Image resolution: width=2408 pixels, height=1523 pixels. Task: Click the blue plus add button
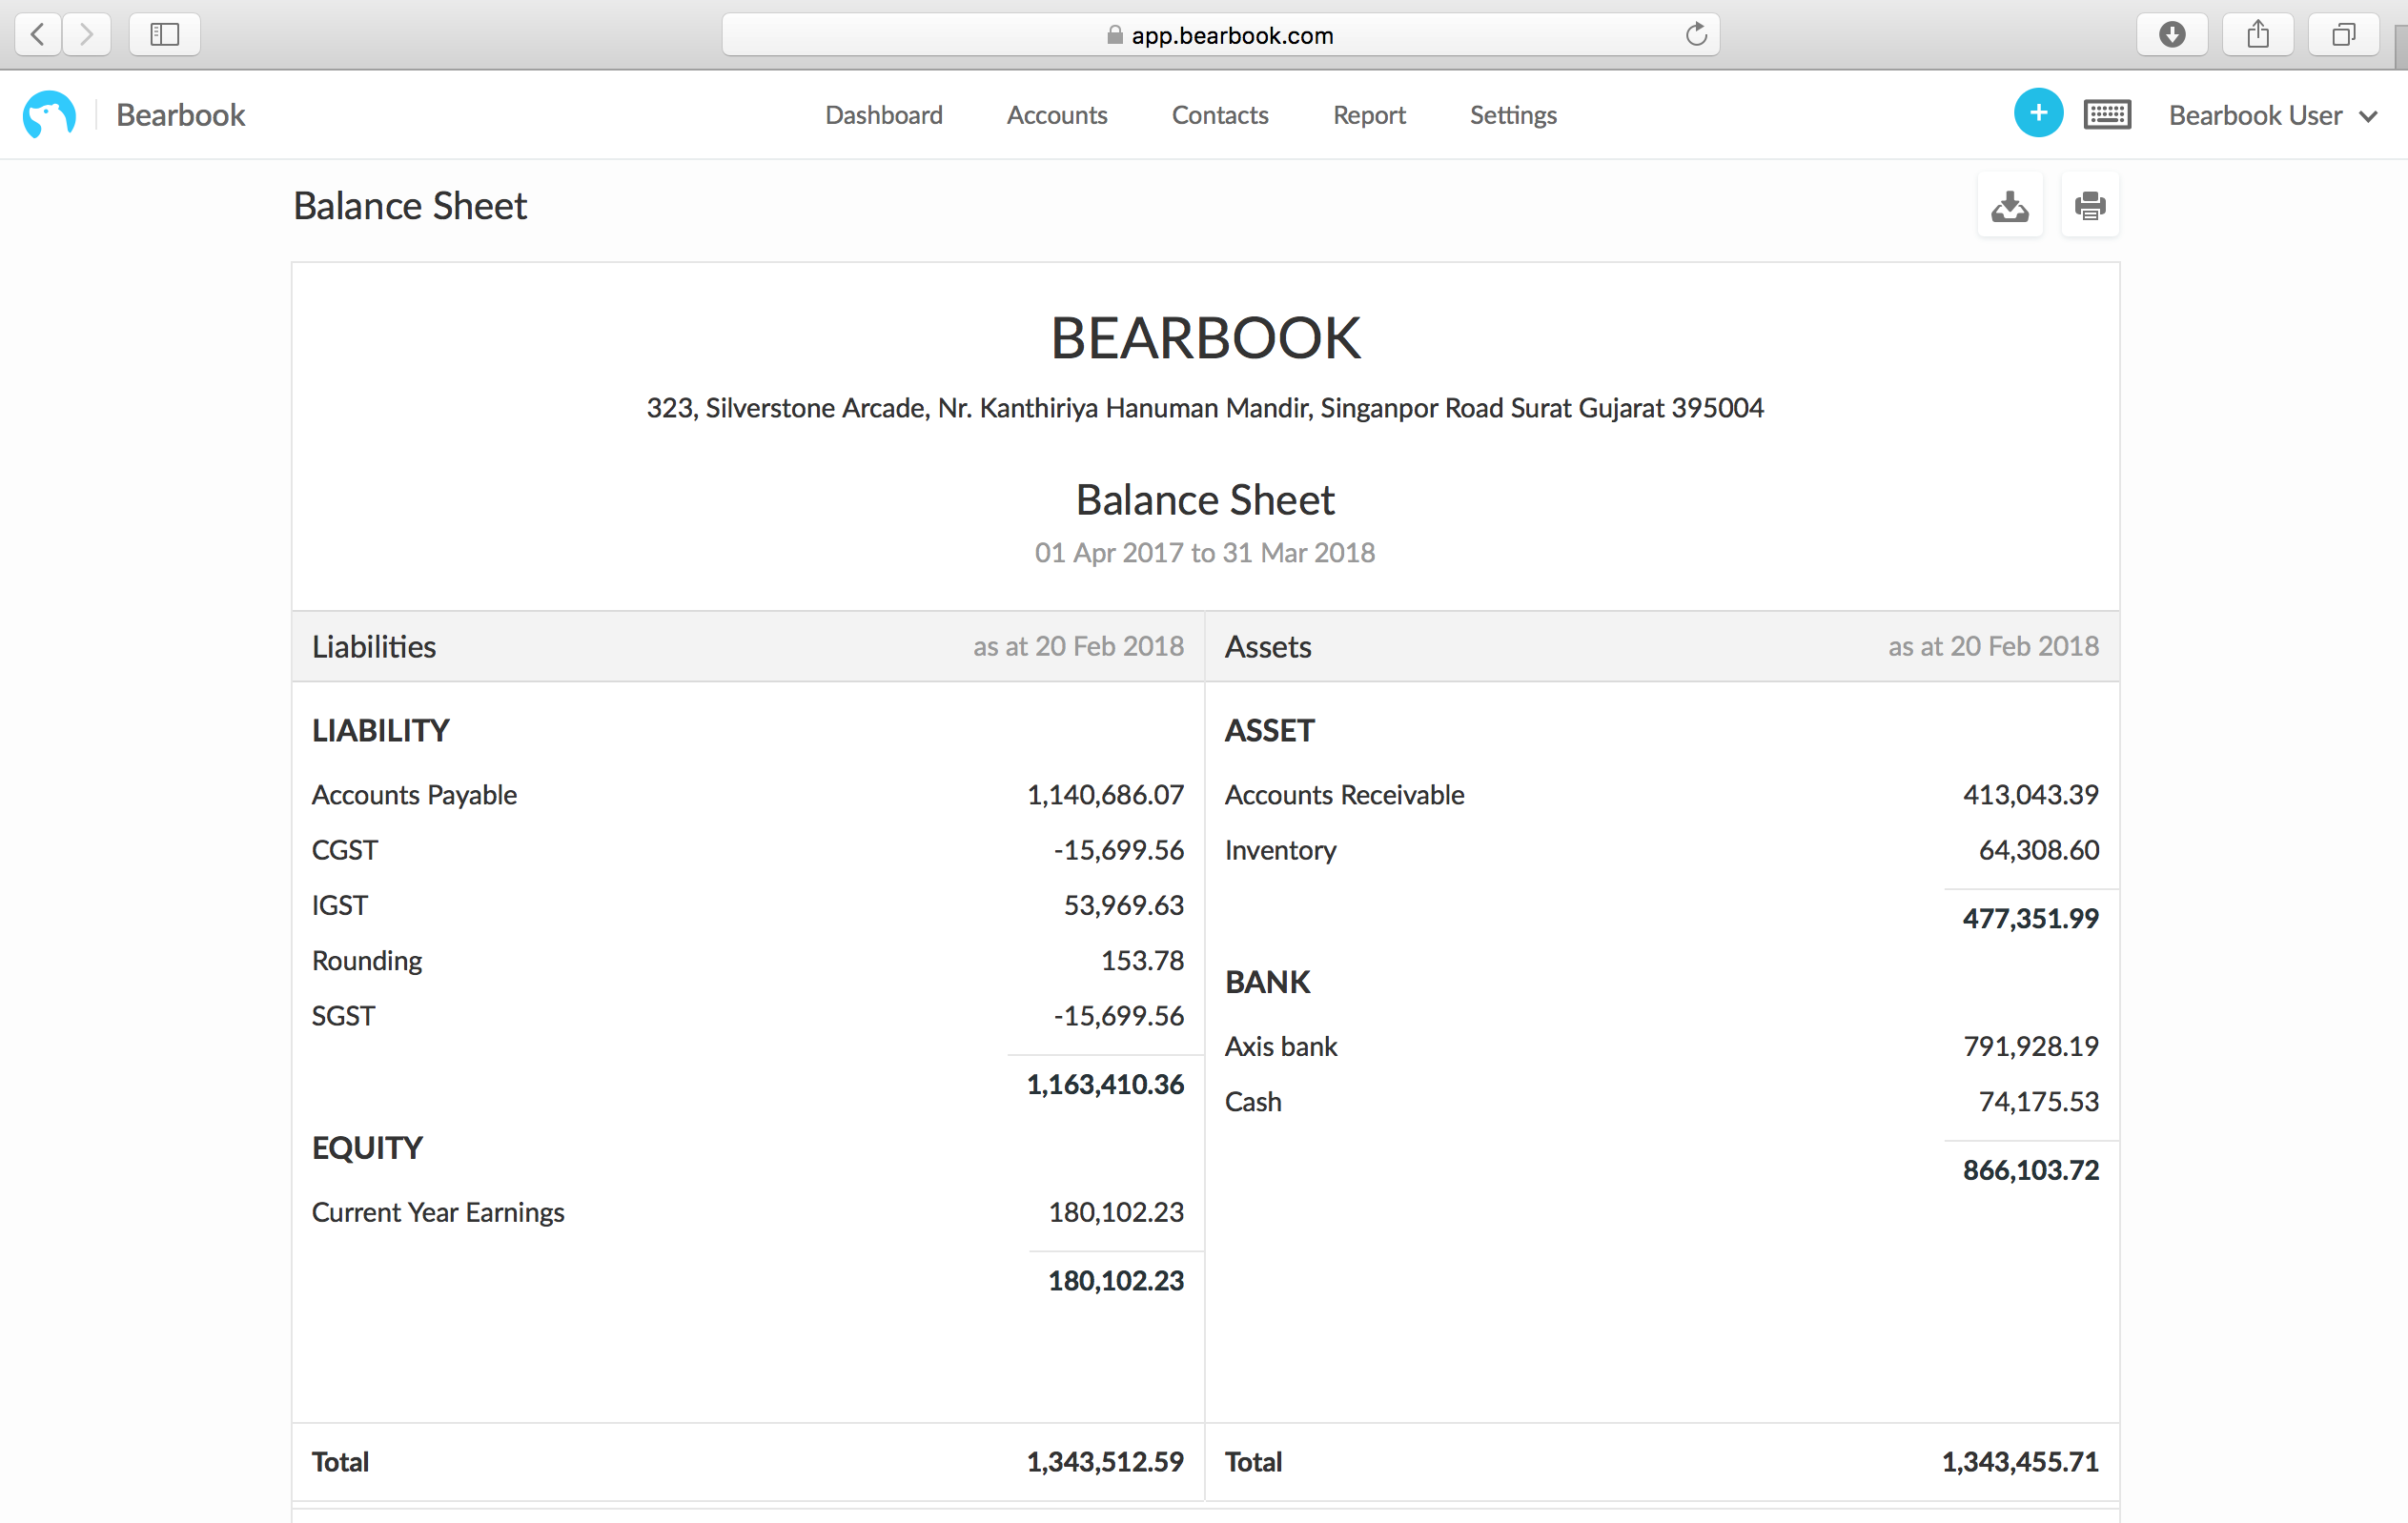(2038, 114)
